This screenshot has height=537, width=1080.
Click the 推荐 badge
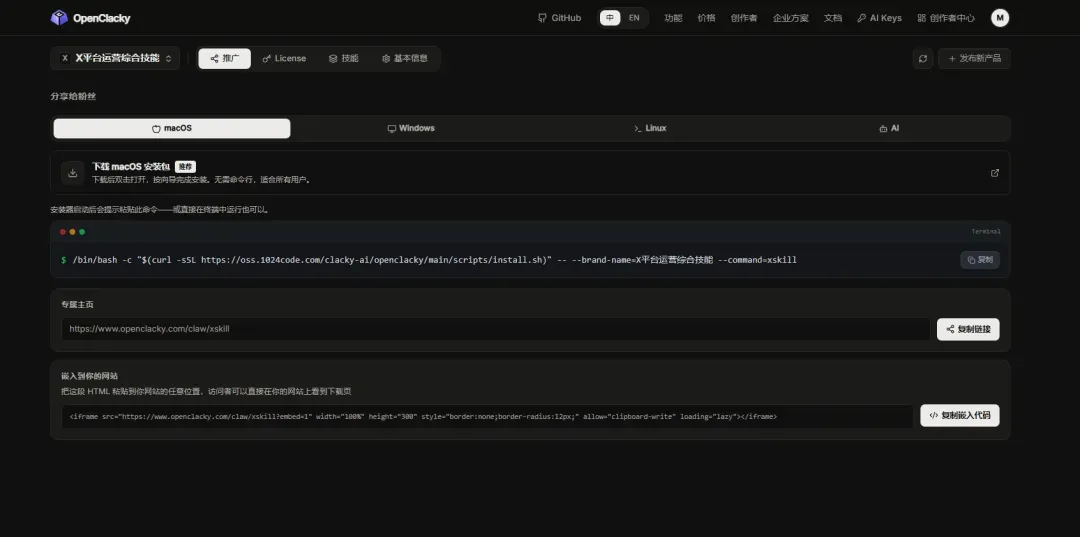point(185,167)
